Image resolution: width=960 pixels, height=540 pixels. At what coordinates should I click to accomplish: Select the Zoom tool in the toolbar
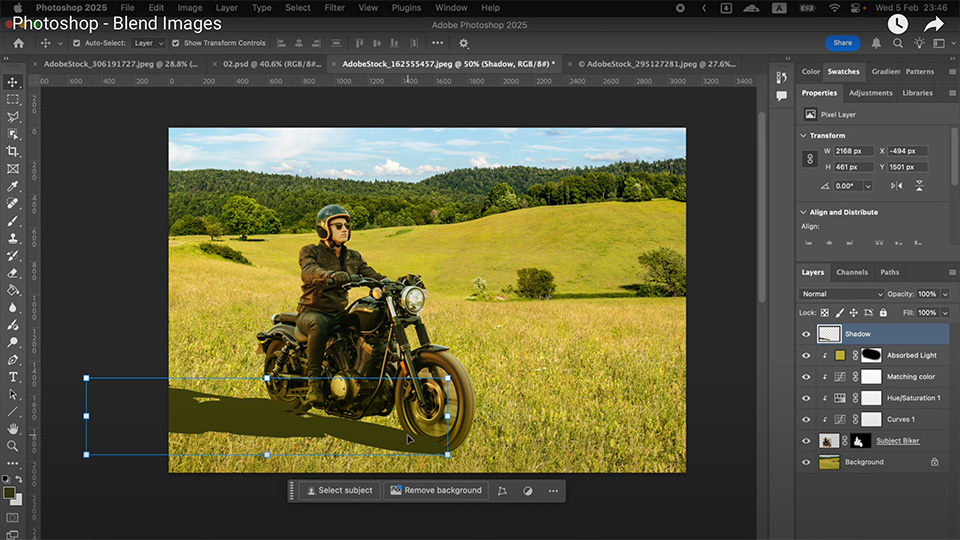13,446
